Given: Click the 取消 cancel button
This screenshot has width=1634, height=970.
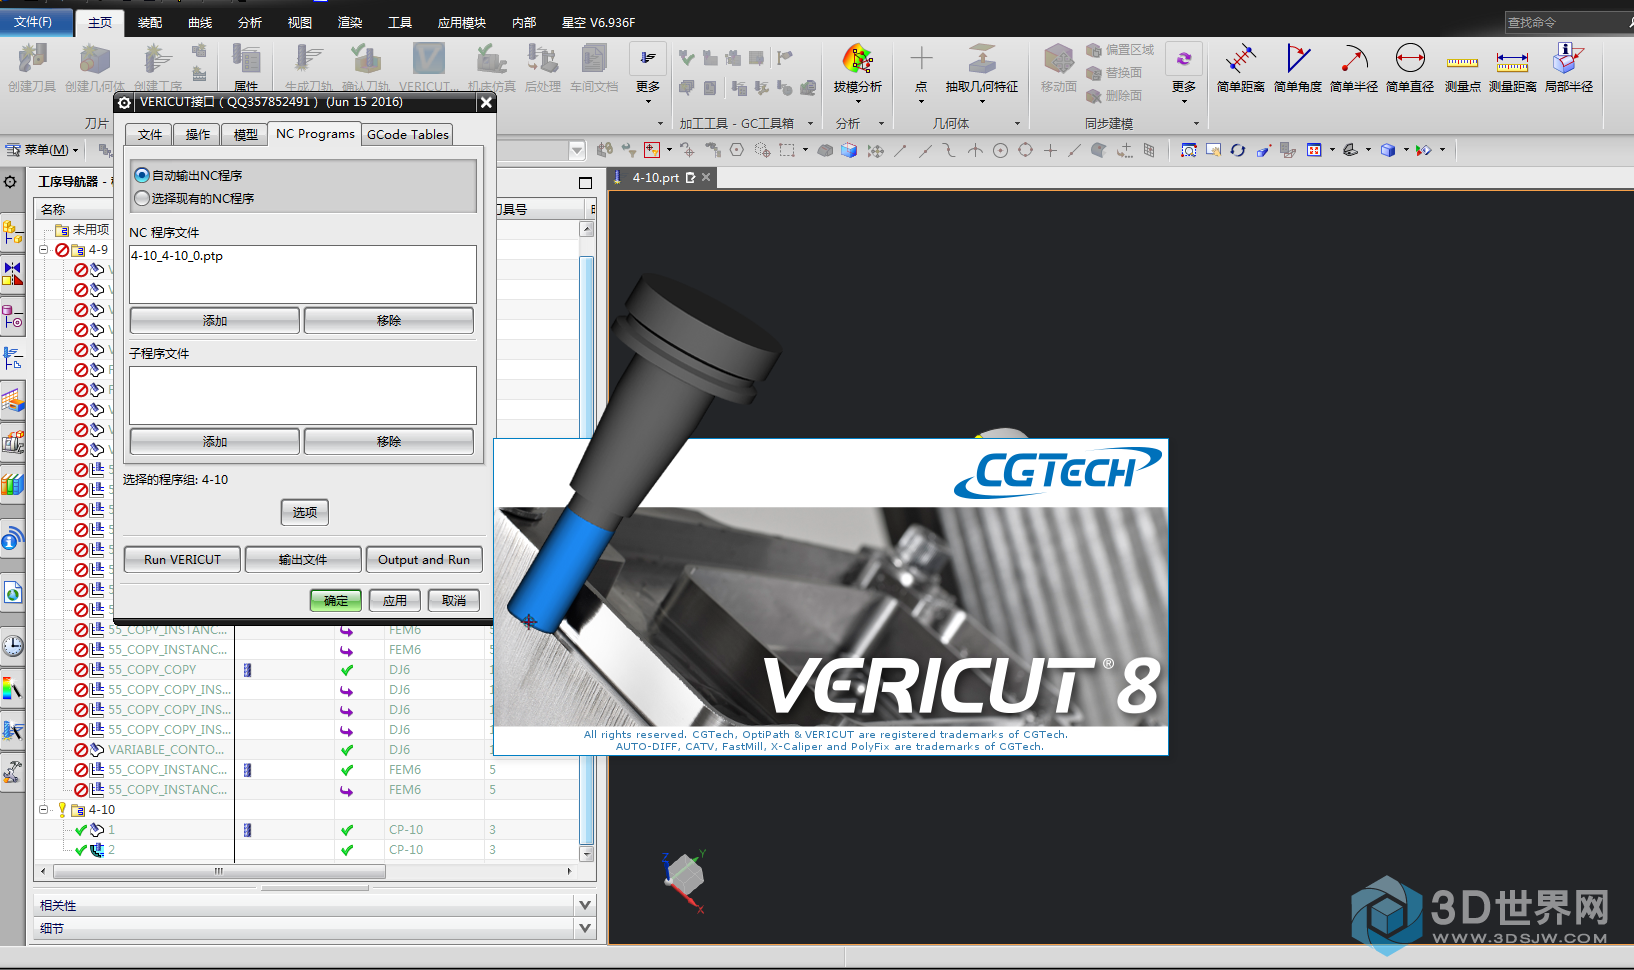Looking at the screenshot, I should (454, 600).
